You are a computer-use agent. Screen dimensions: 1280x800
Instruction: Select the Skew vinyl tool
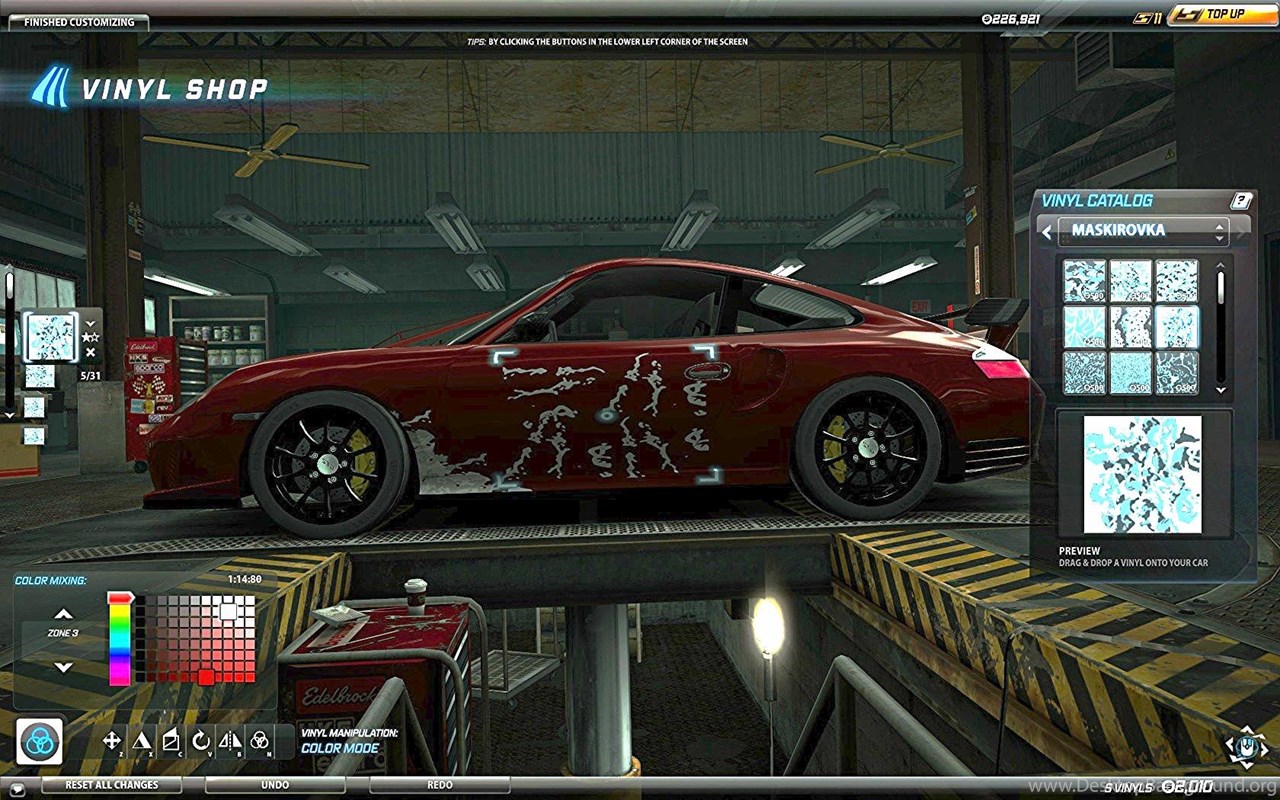click(171, 741)
